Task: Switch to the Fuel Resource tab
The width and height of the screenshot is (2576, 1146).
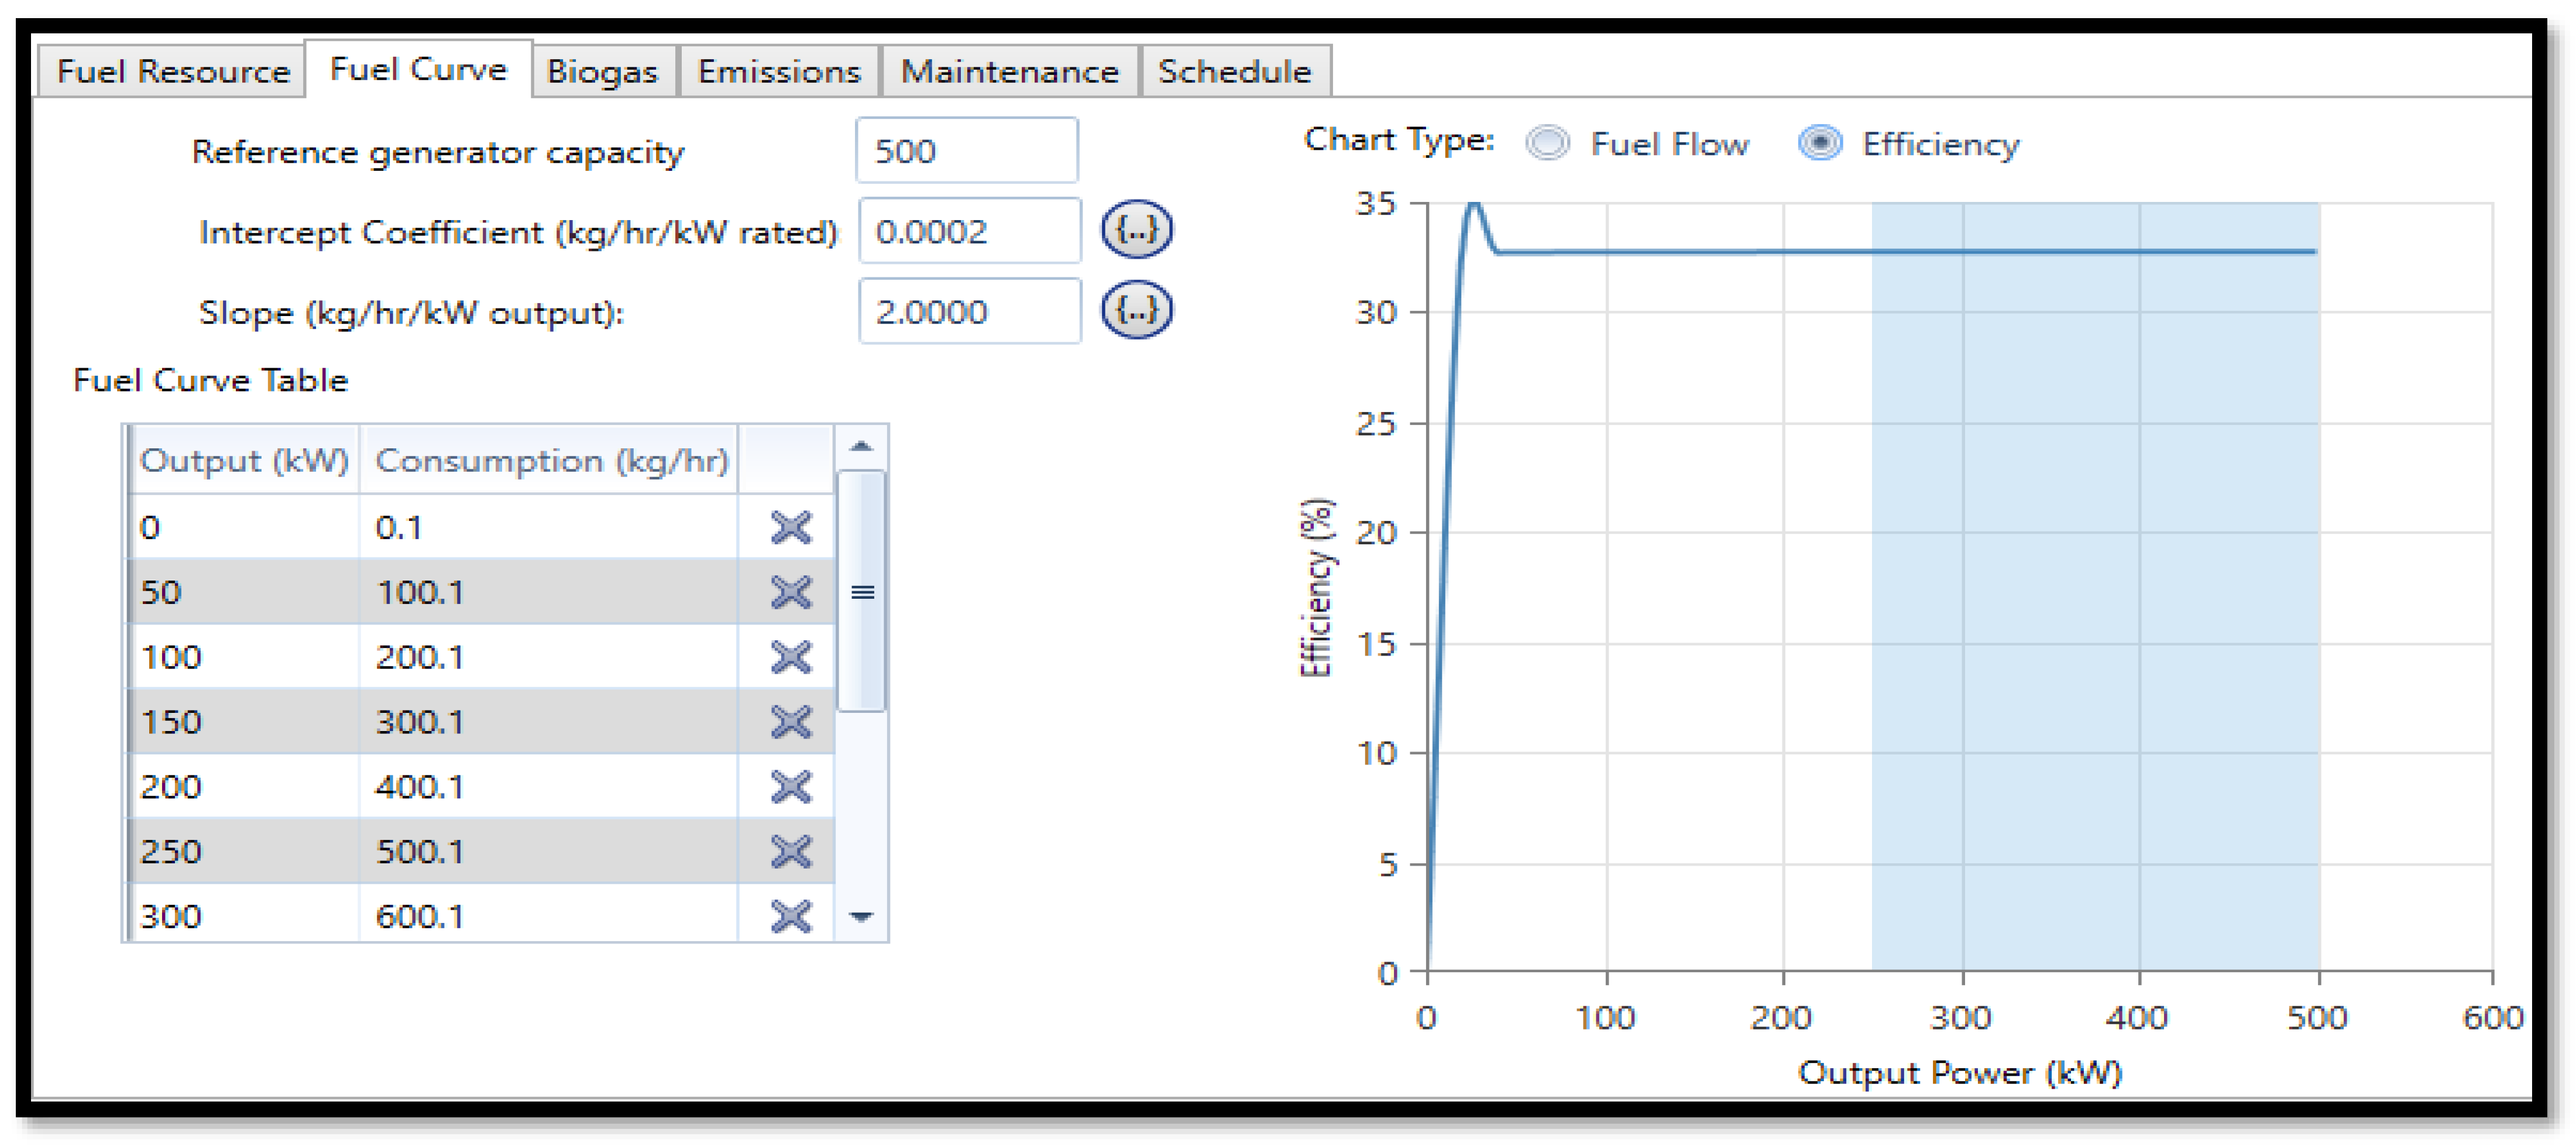Action: click(172, 72)
